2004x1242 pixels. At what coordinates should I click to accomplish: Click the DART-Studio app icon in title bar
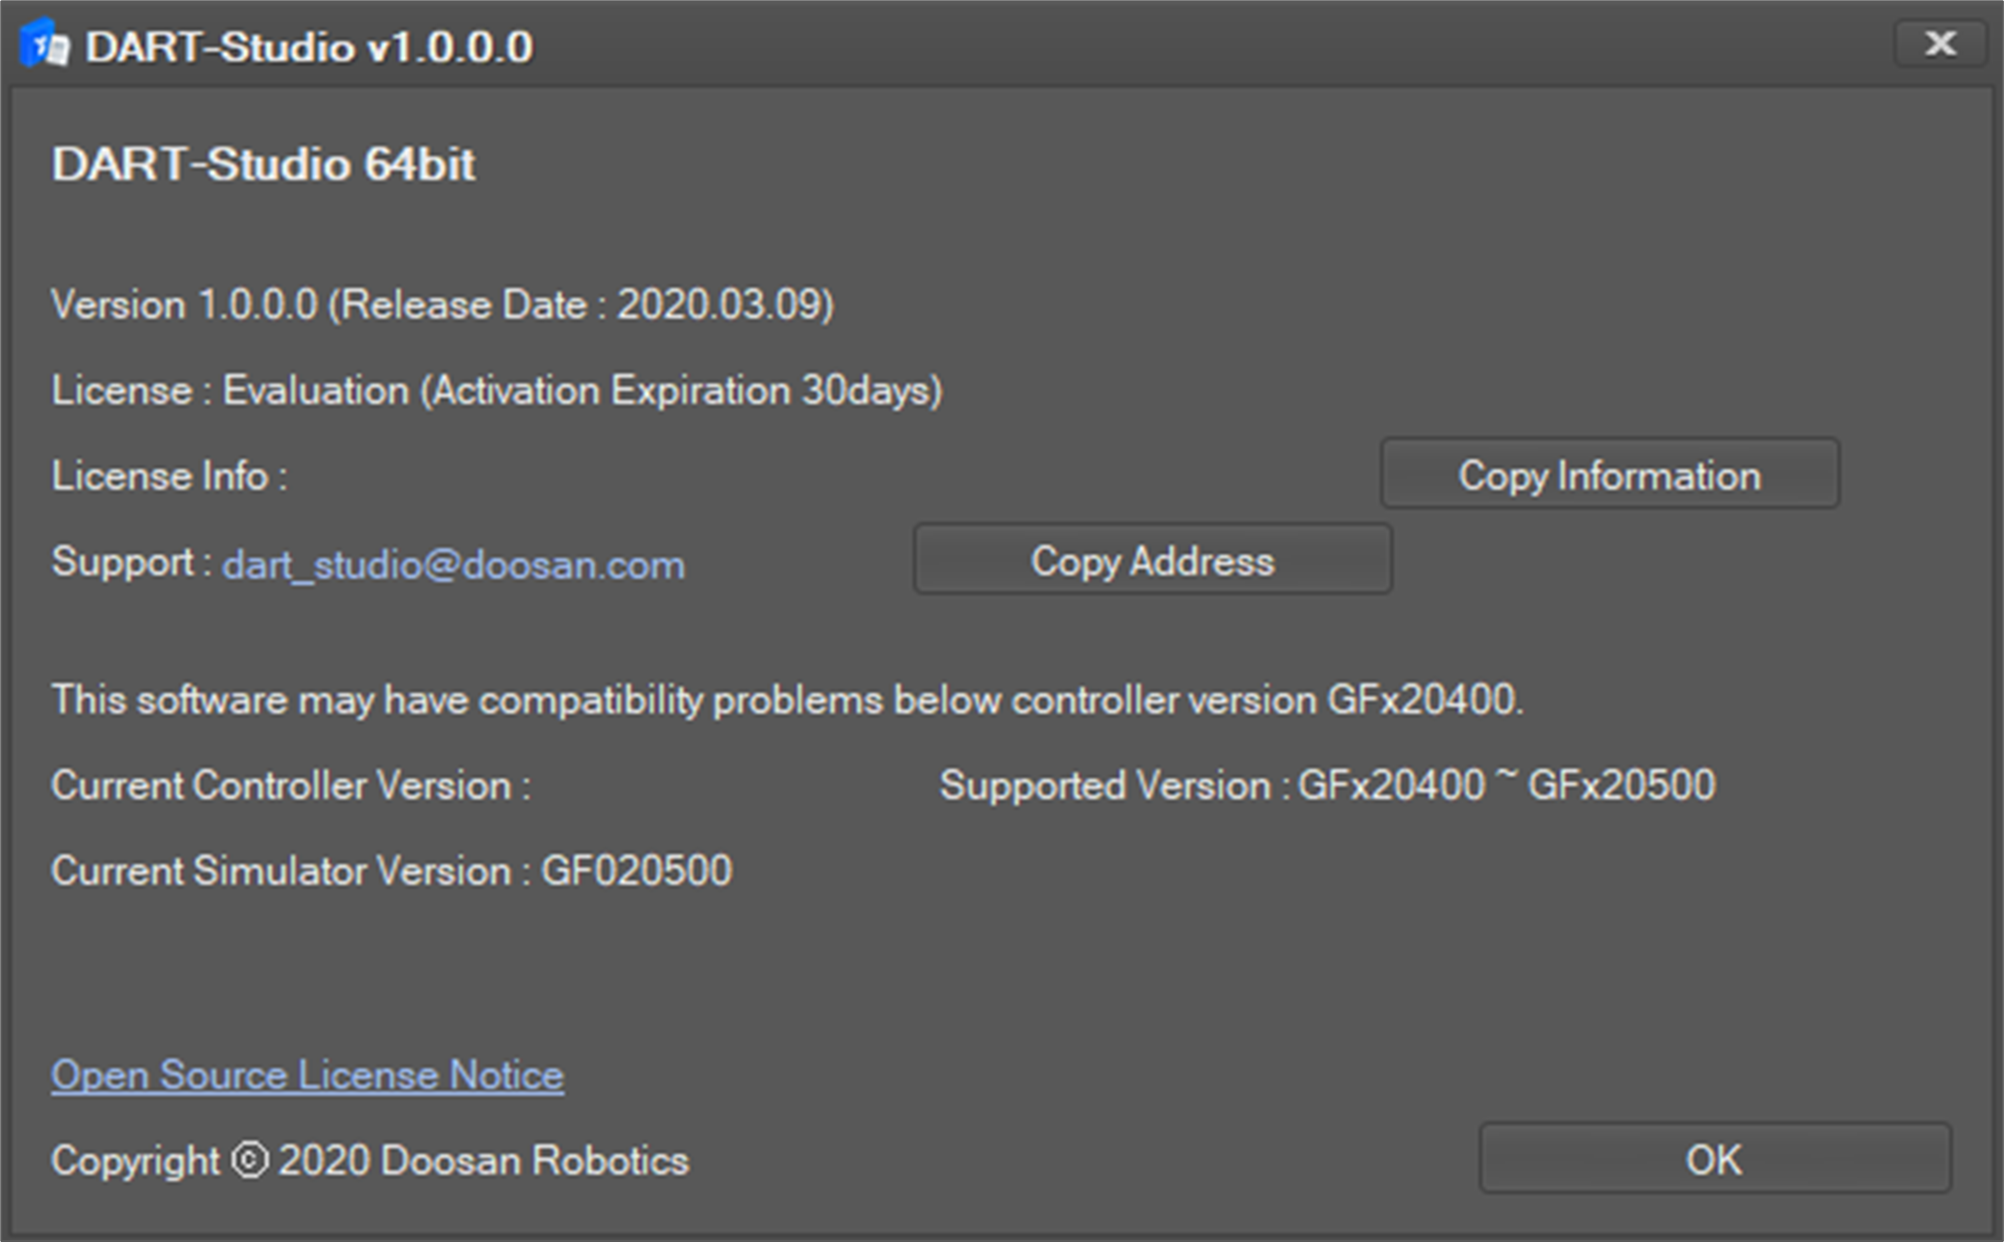[45, 45]
